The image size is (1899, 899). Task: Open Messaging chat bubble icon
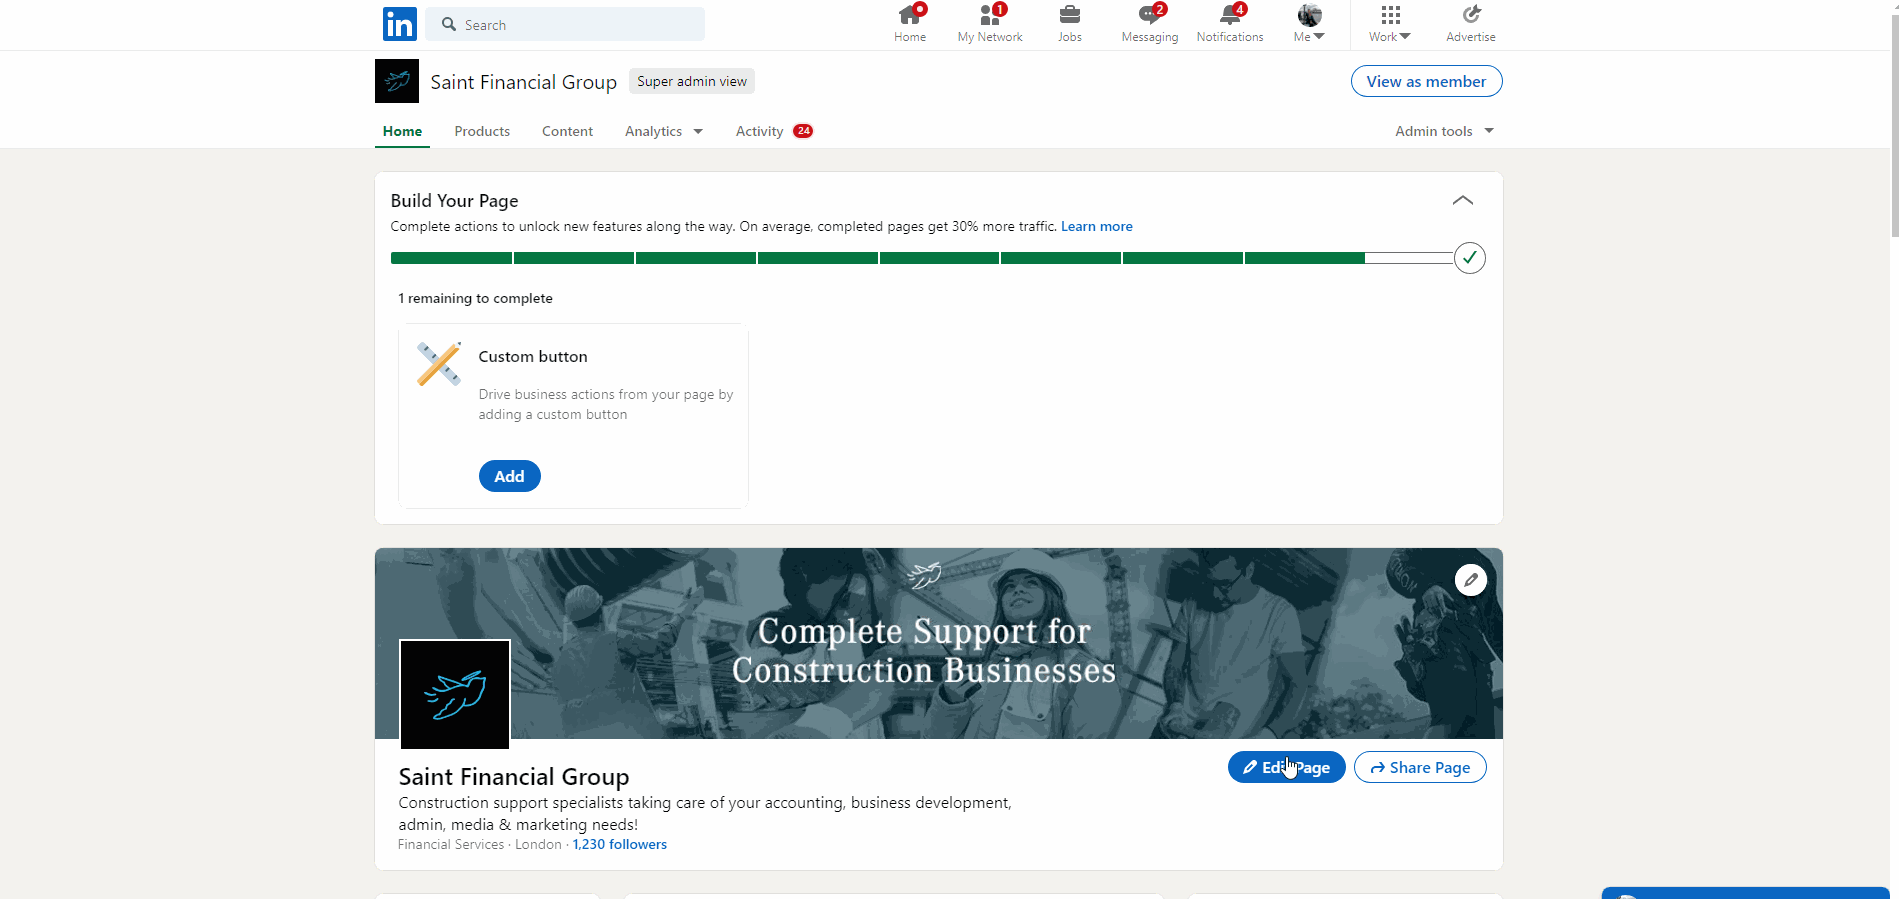click(x=1150, y=15)
